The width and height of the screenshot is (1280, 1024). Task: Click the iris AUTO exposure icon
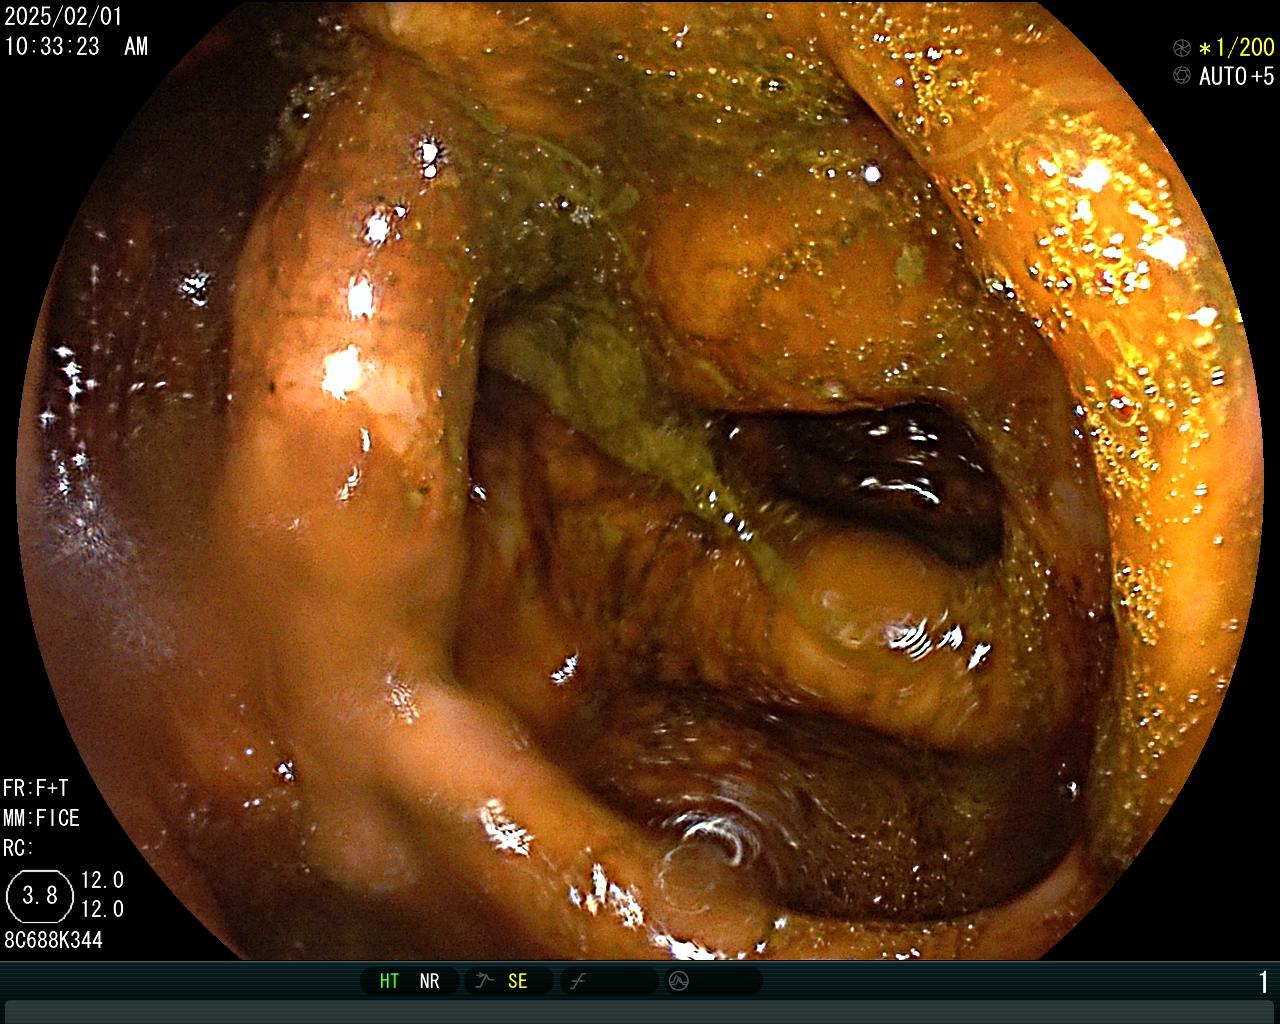(1182, 75)
